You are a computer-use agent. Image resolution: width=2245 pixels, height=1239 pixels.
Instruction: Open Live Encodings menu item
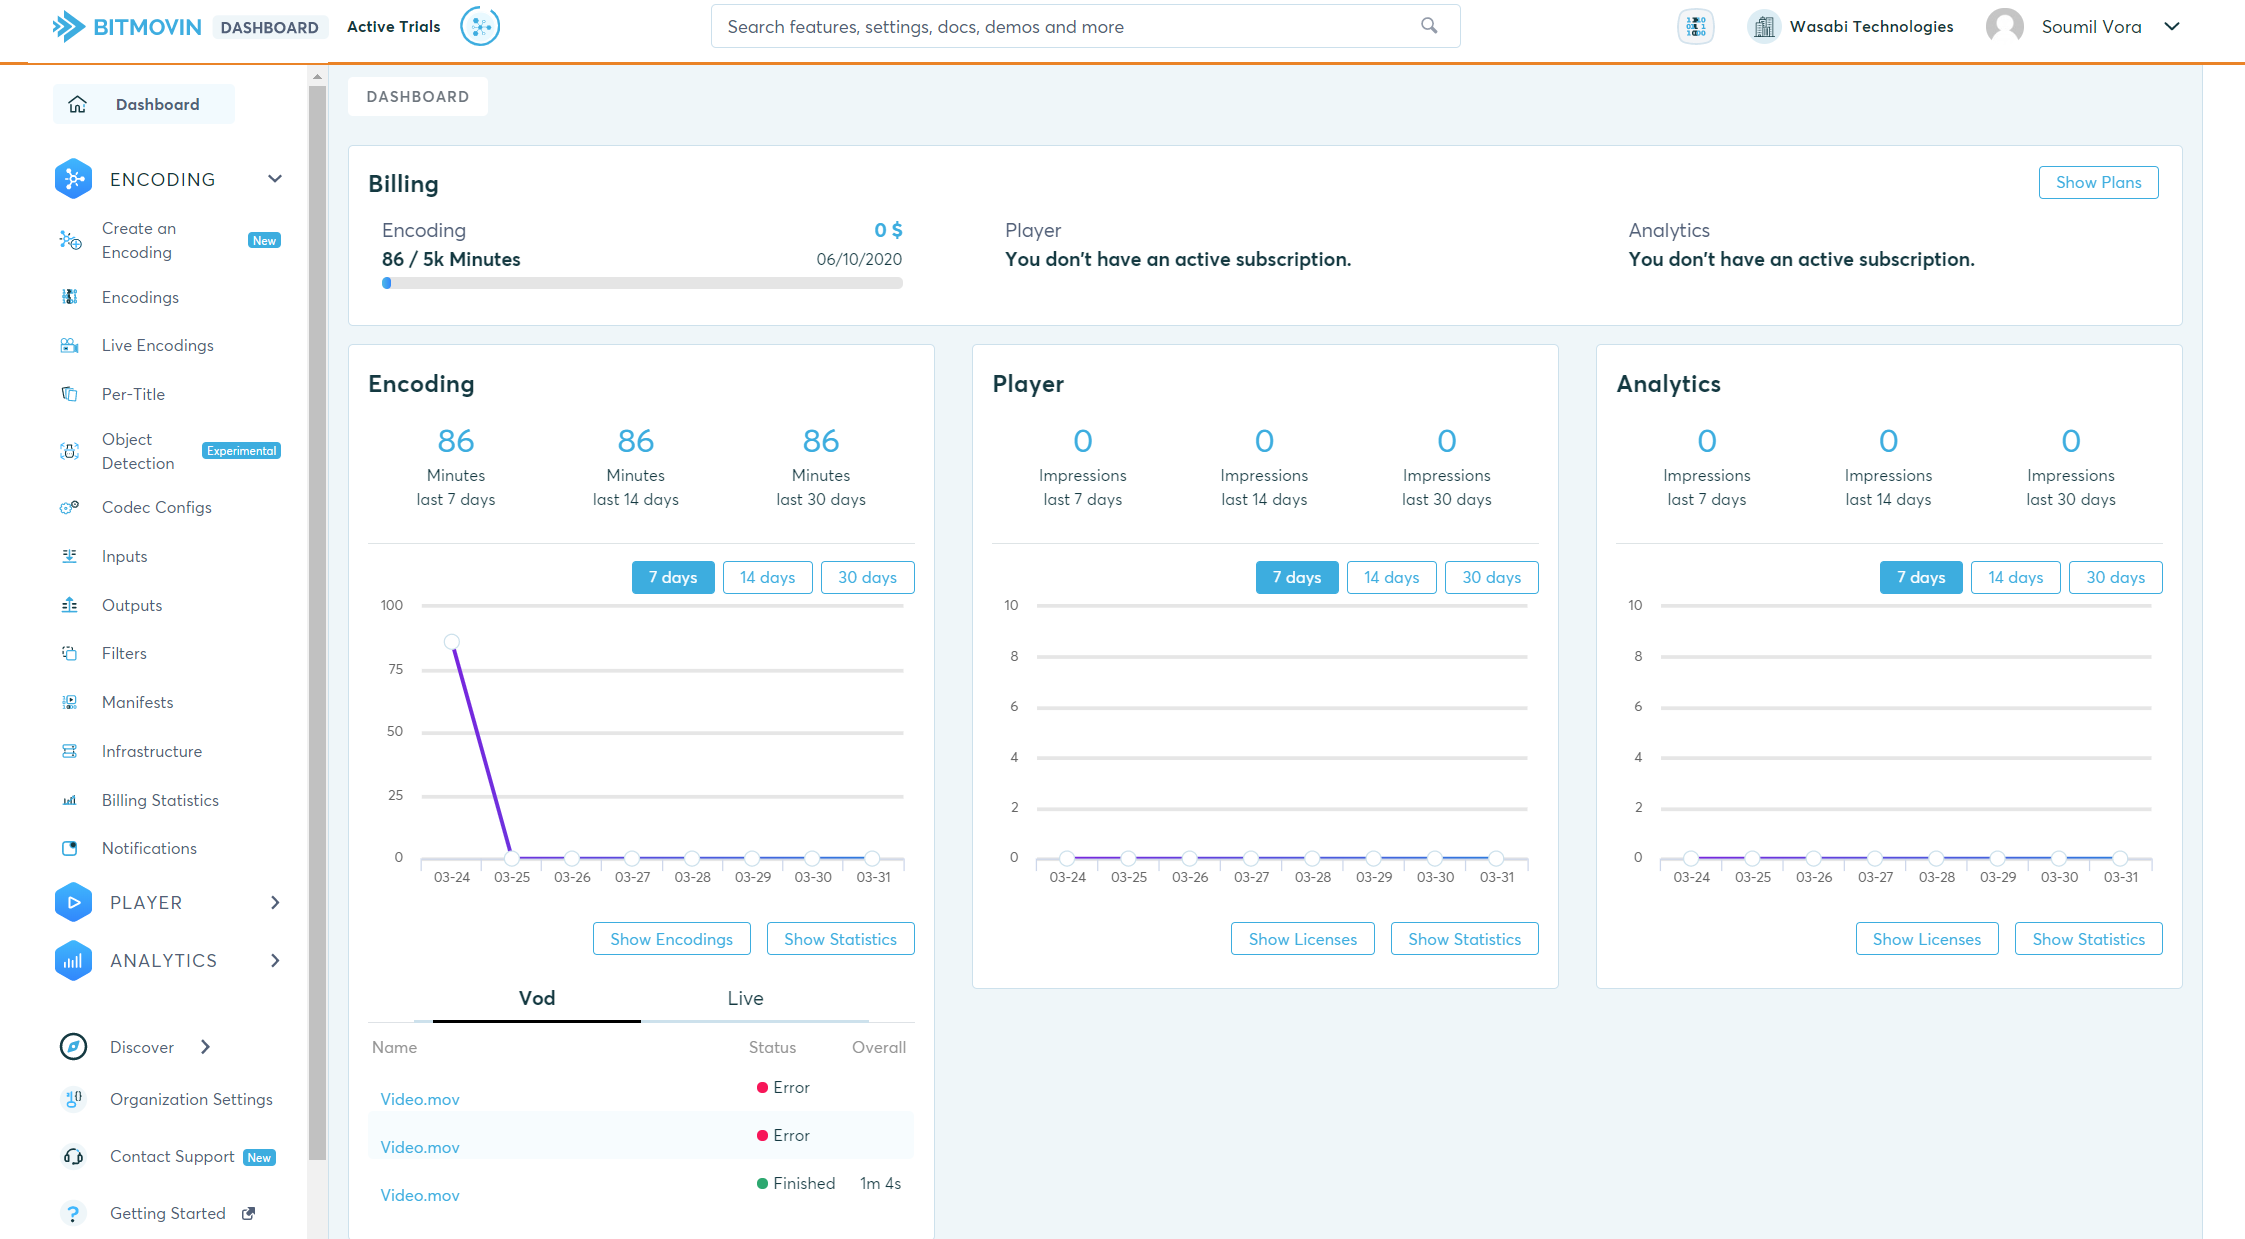(x=158, y=345)
